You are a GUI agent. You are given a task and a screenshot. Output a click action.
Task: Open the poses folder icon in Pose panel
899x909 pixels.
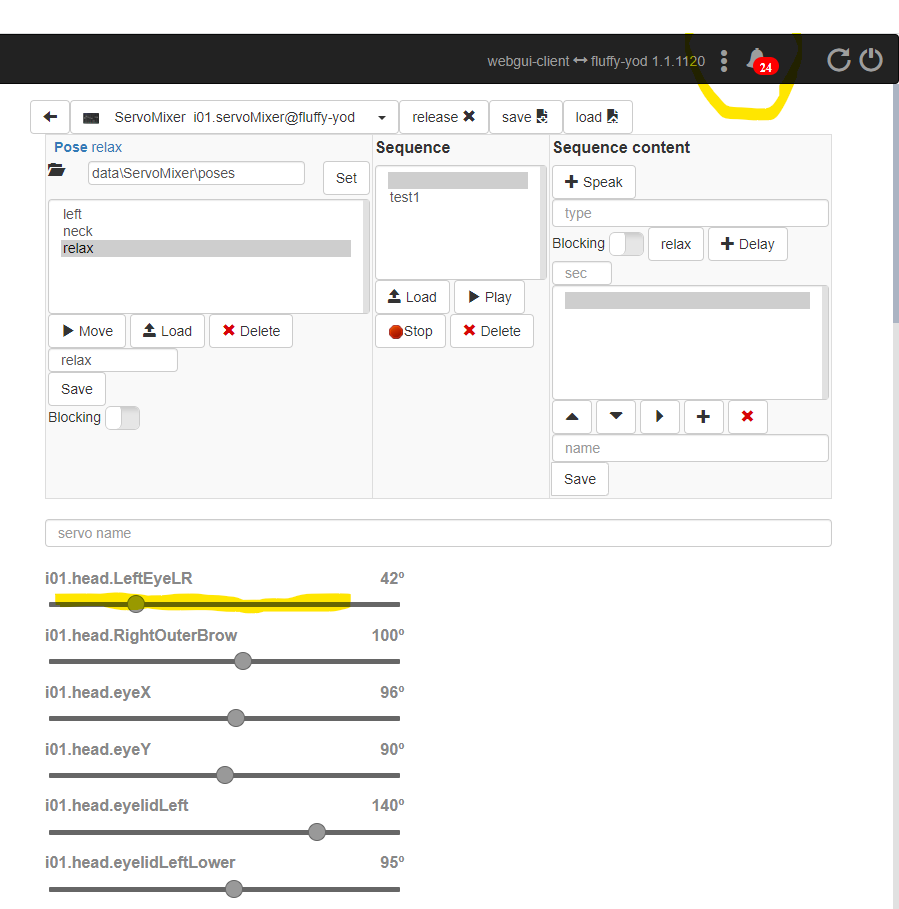tap(56, 169)
